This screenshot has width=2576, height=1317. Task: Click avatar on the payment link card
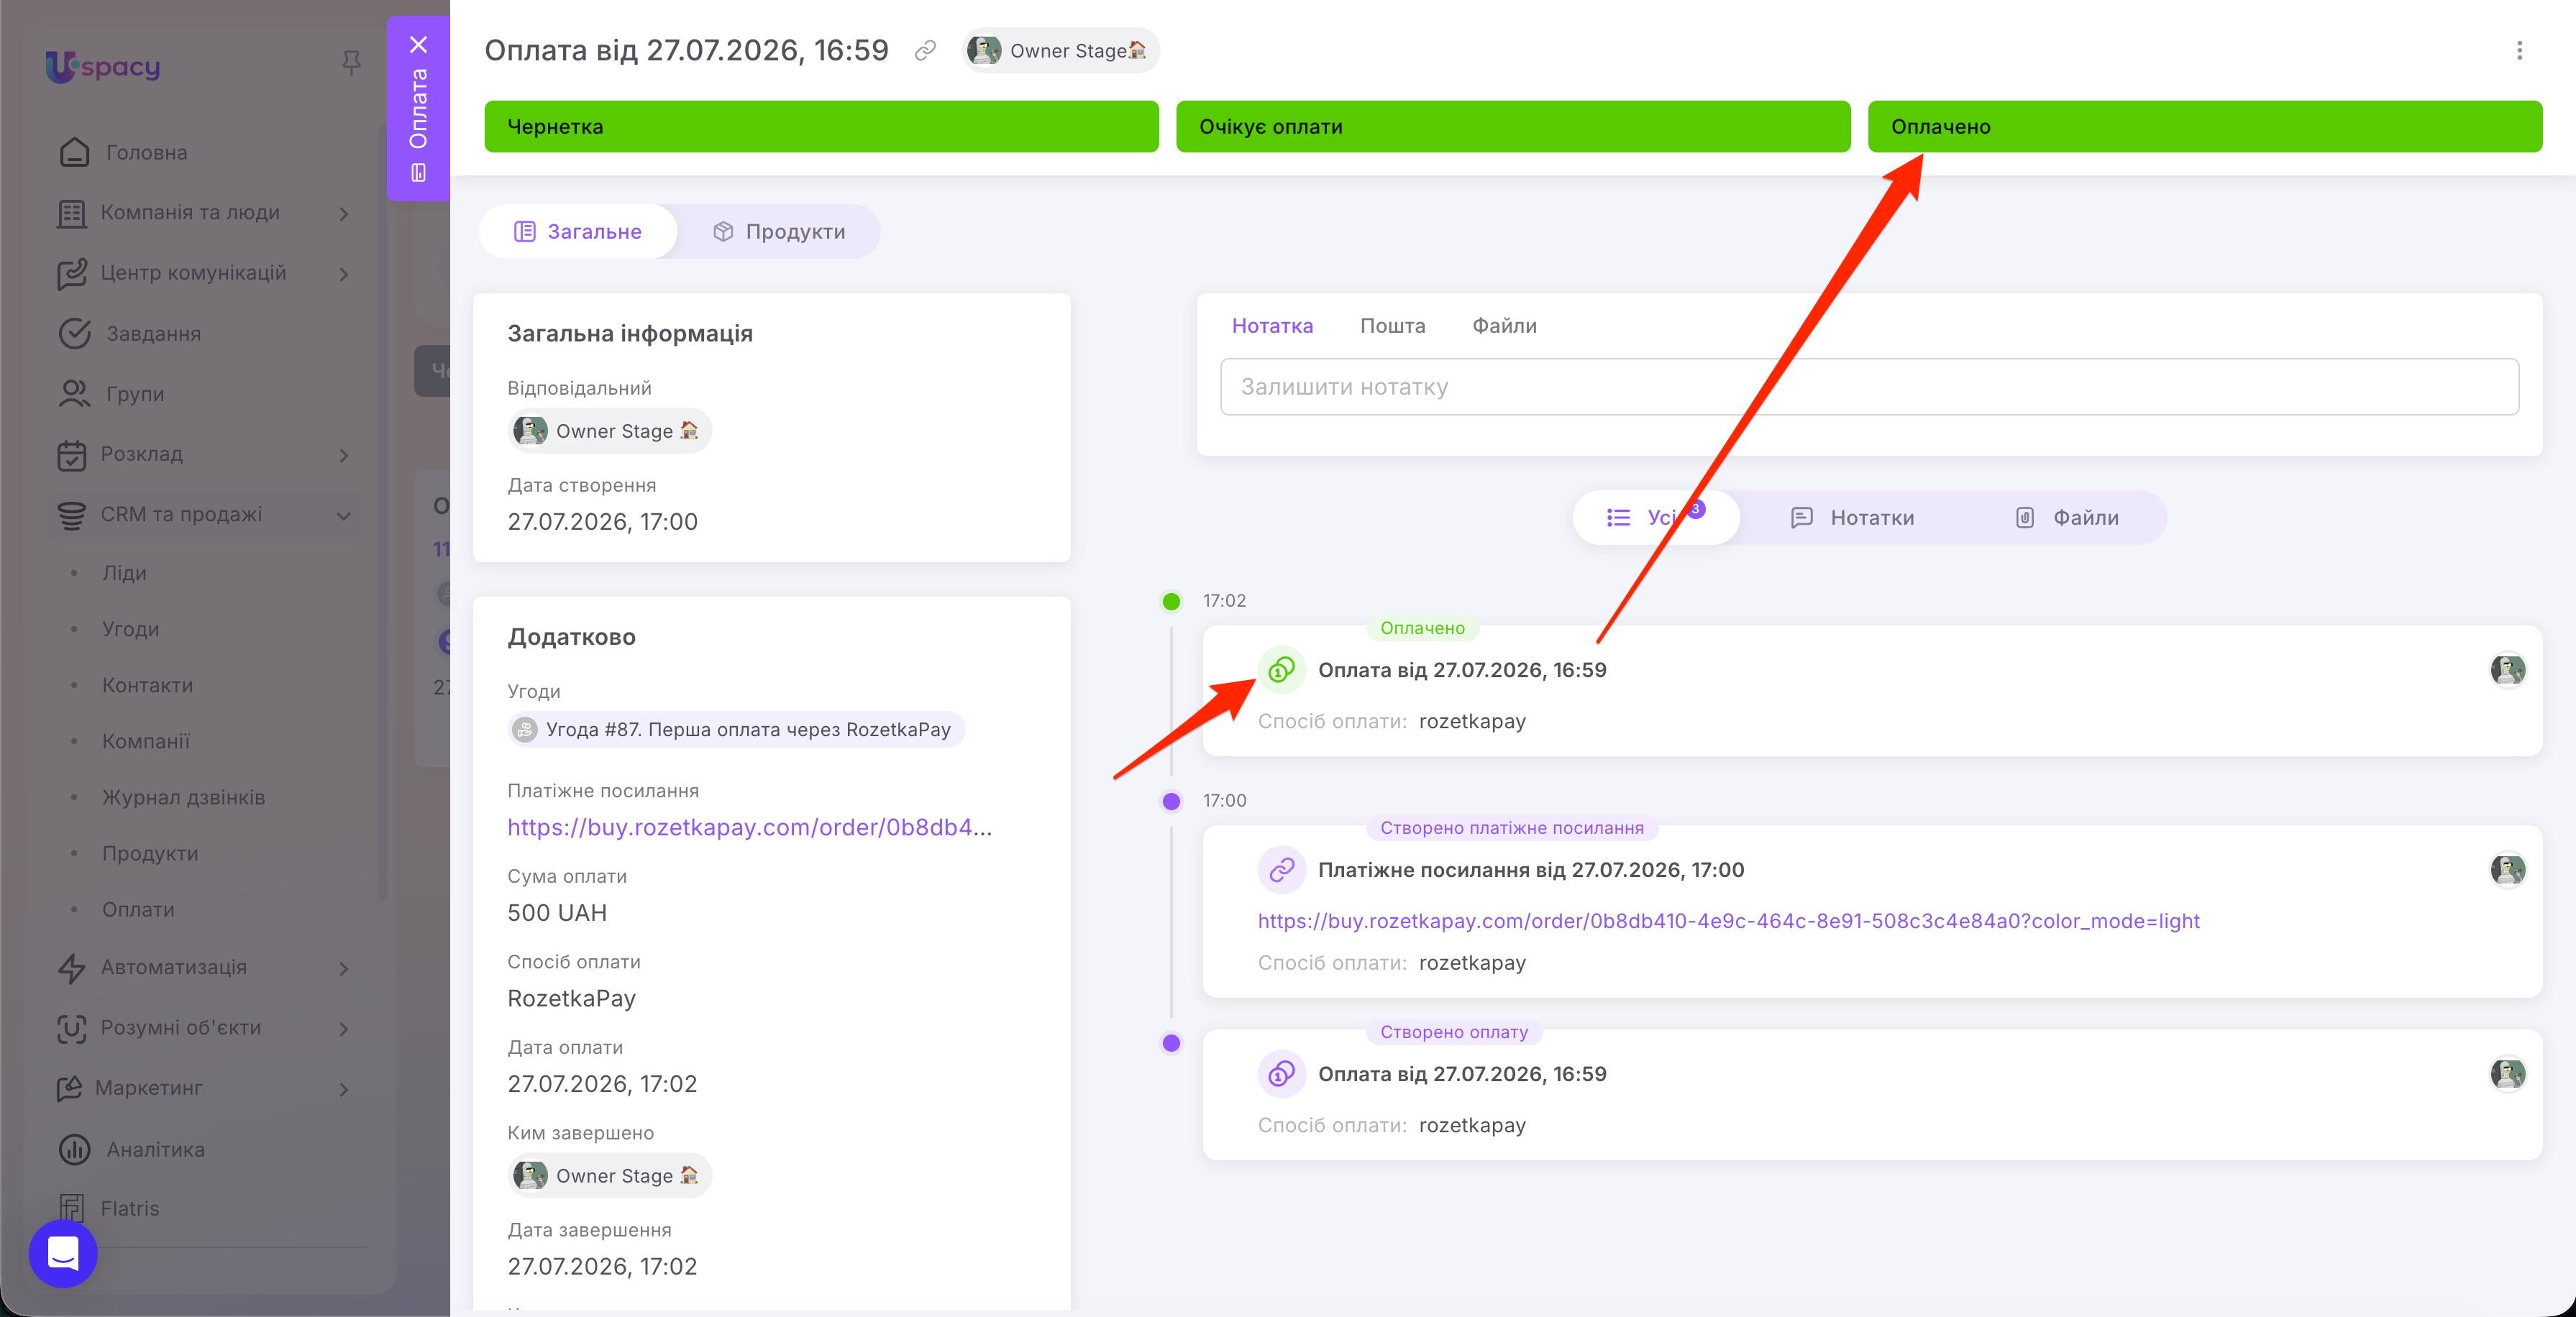coord(2507,870)
